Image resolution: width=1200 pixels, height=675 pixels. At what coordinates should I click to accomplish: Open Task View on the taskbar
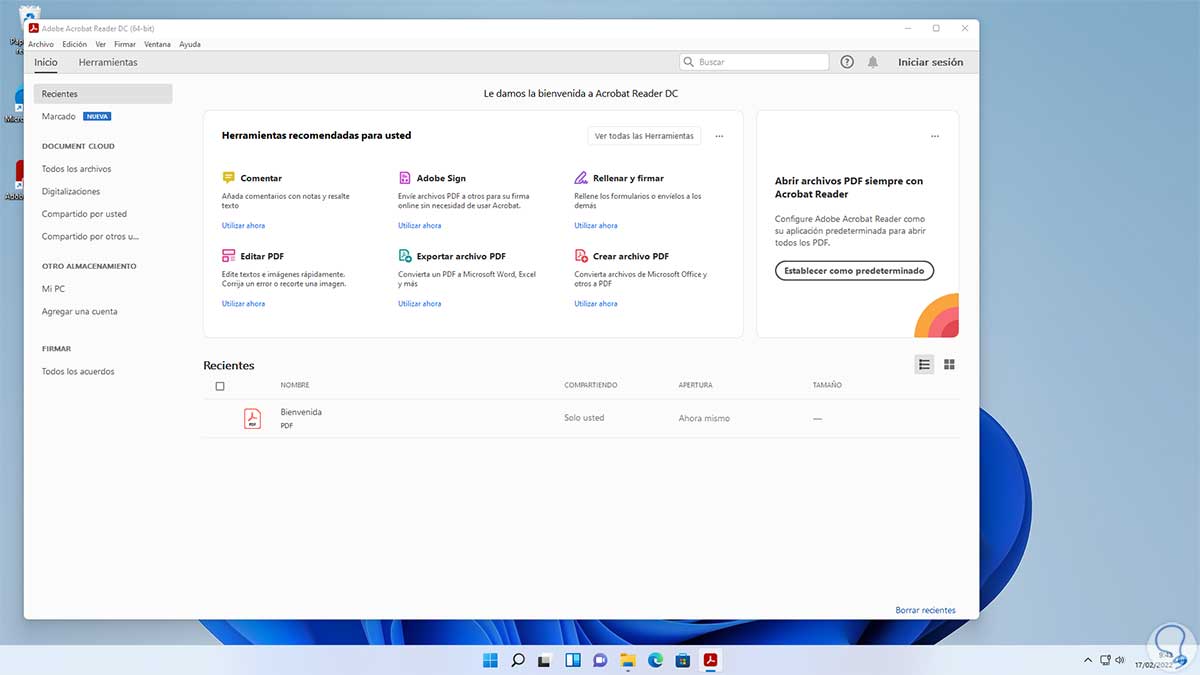click(545, 660)
